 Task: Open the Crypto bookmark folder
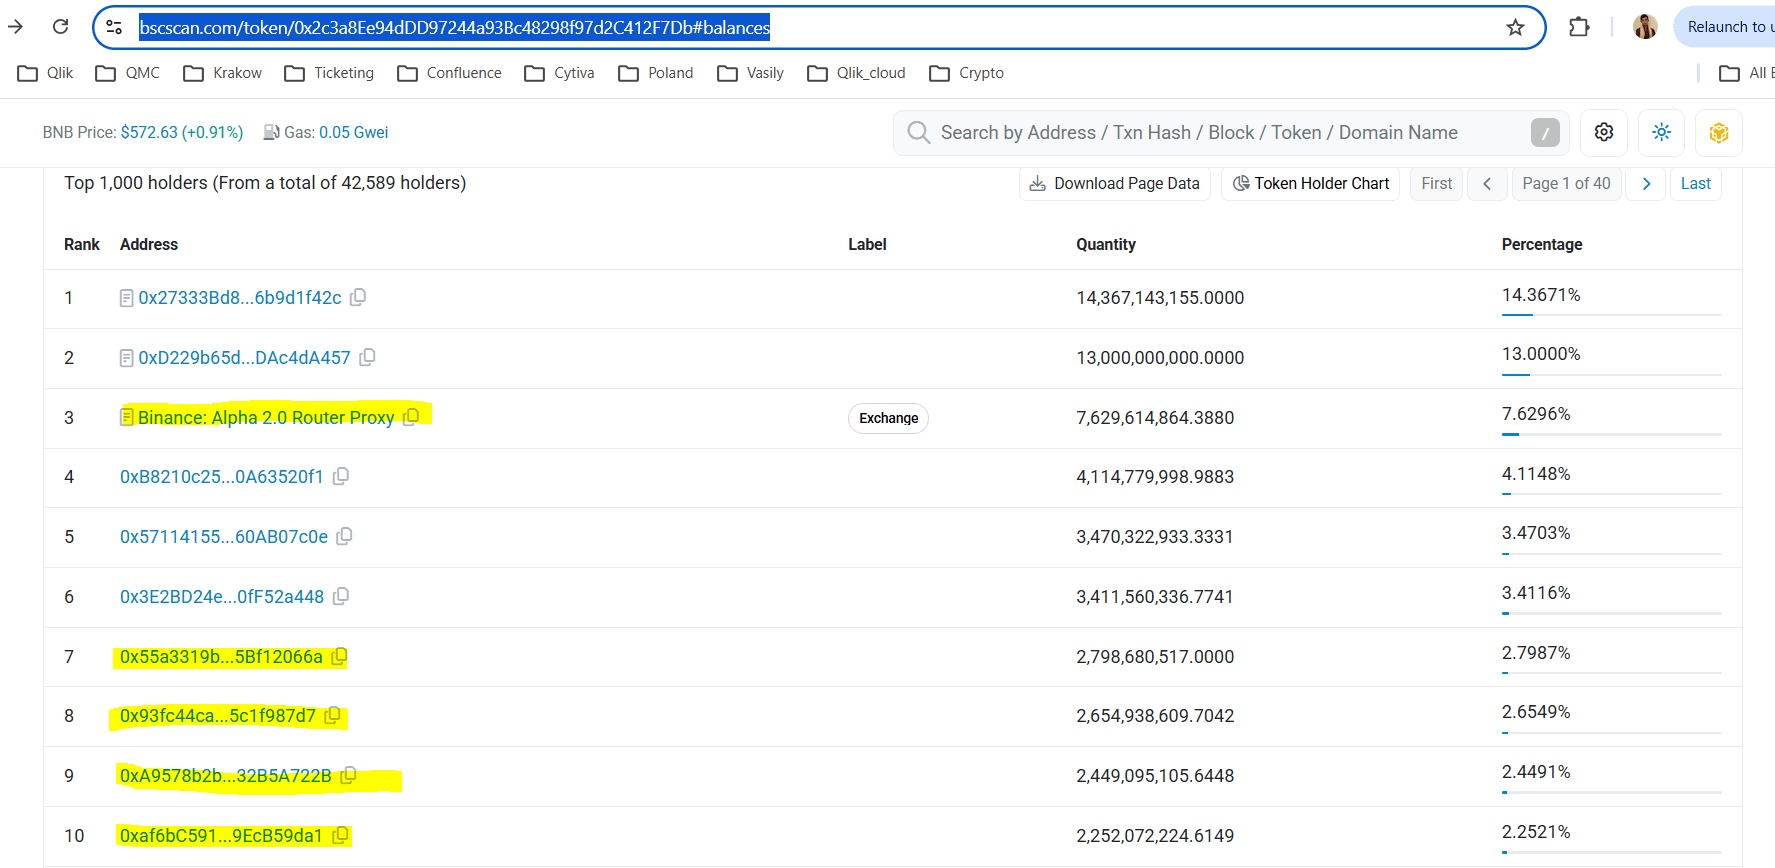coord(966,73)
